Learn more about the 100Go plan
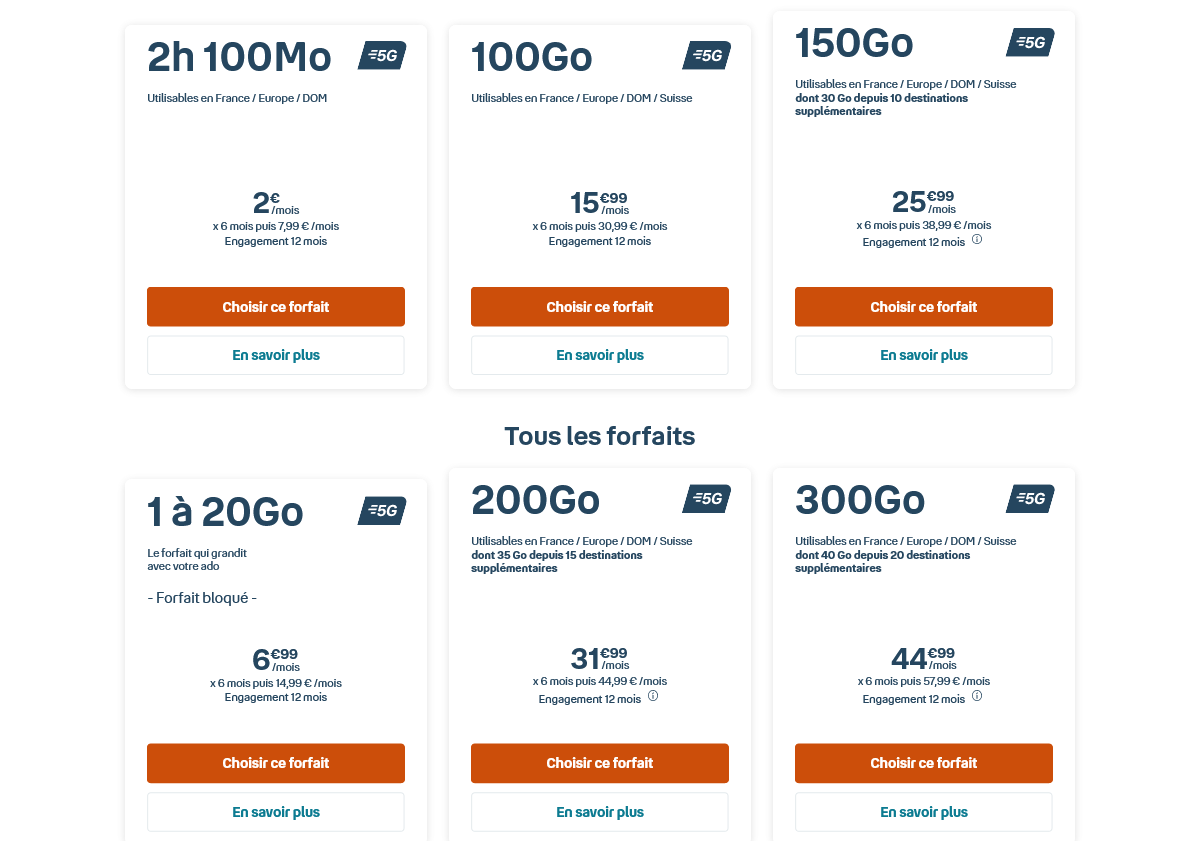 pyautogui.click(x=600, y=355)
